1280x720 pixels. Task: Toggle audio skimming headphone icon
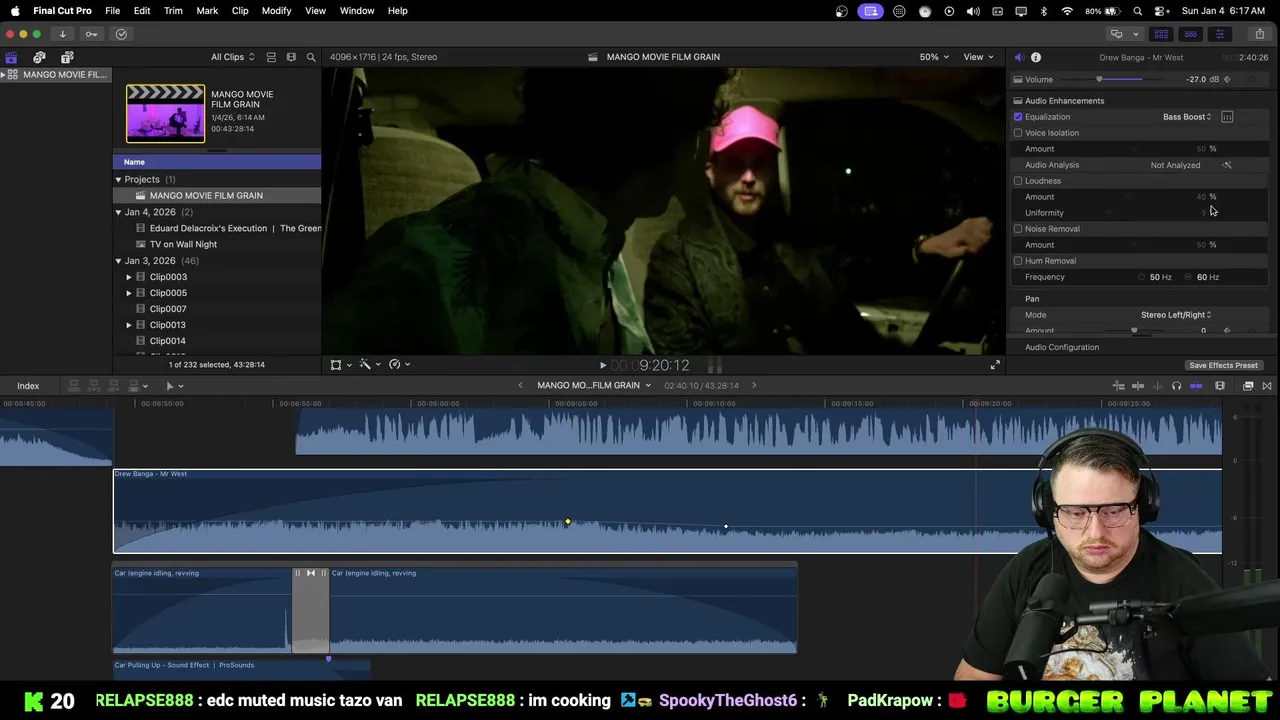pyautogui.click(x=1176, y=386)
